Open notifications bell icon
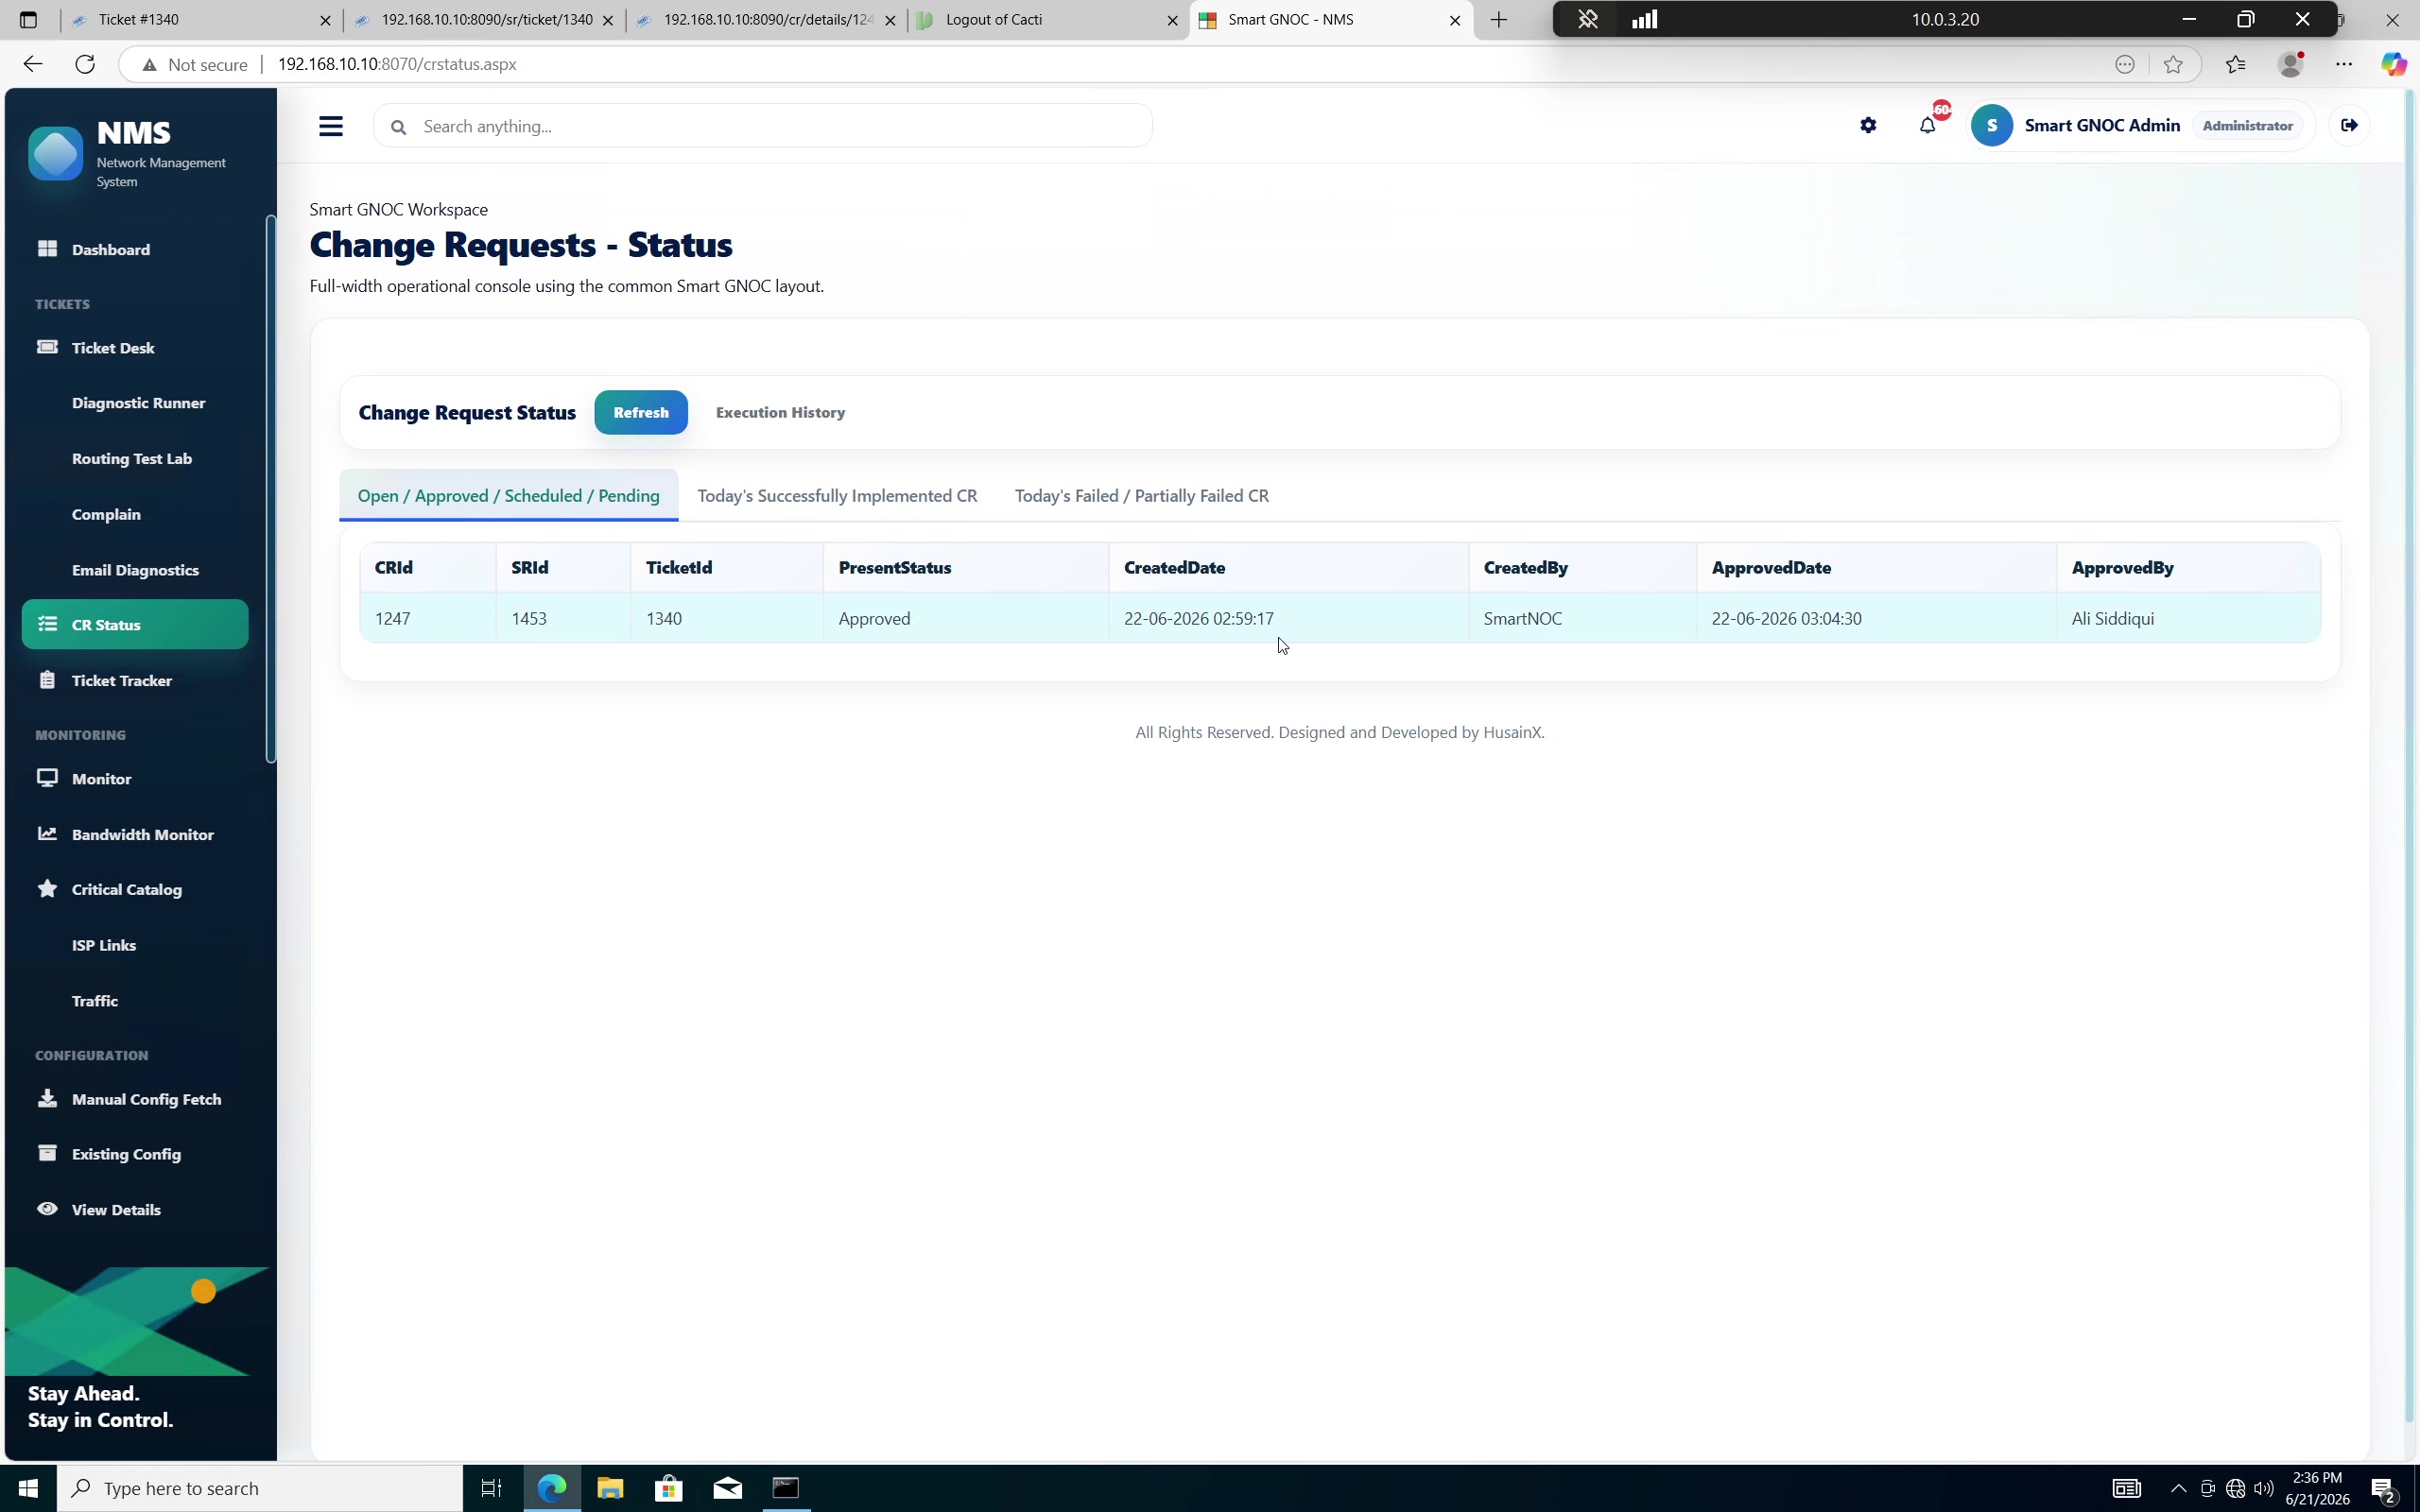 pyautogui.click(x=1928, y=126)
